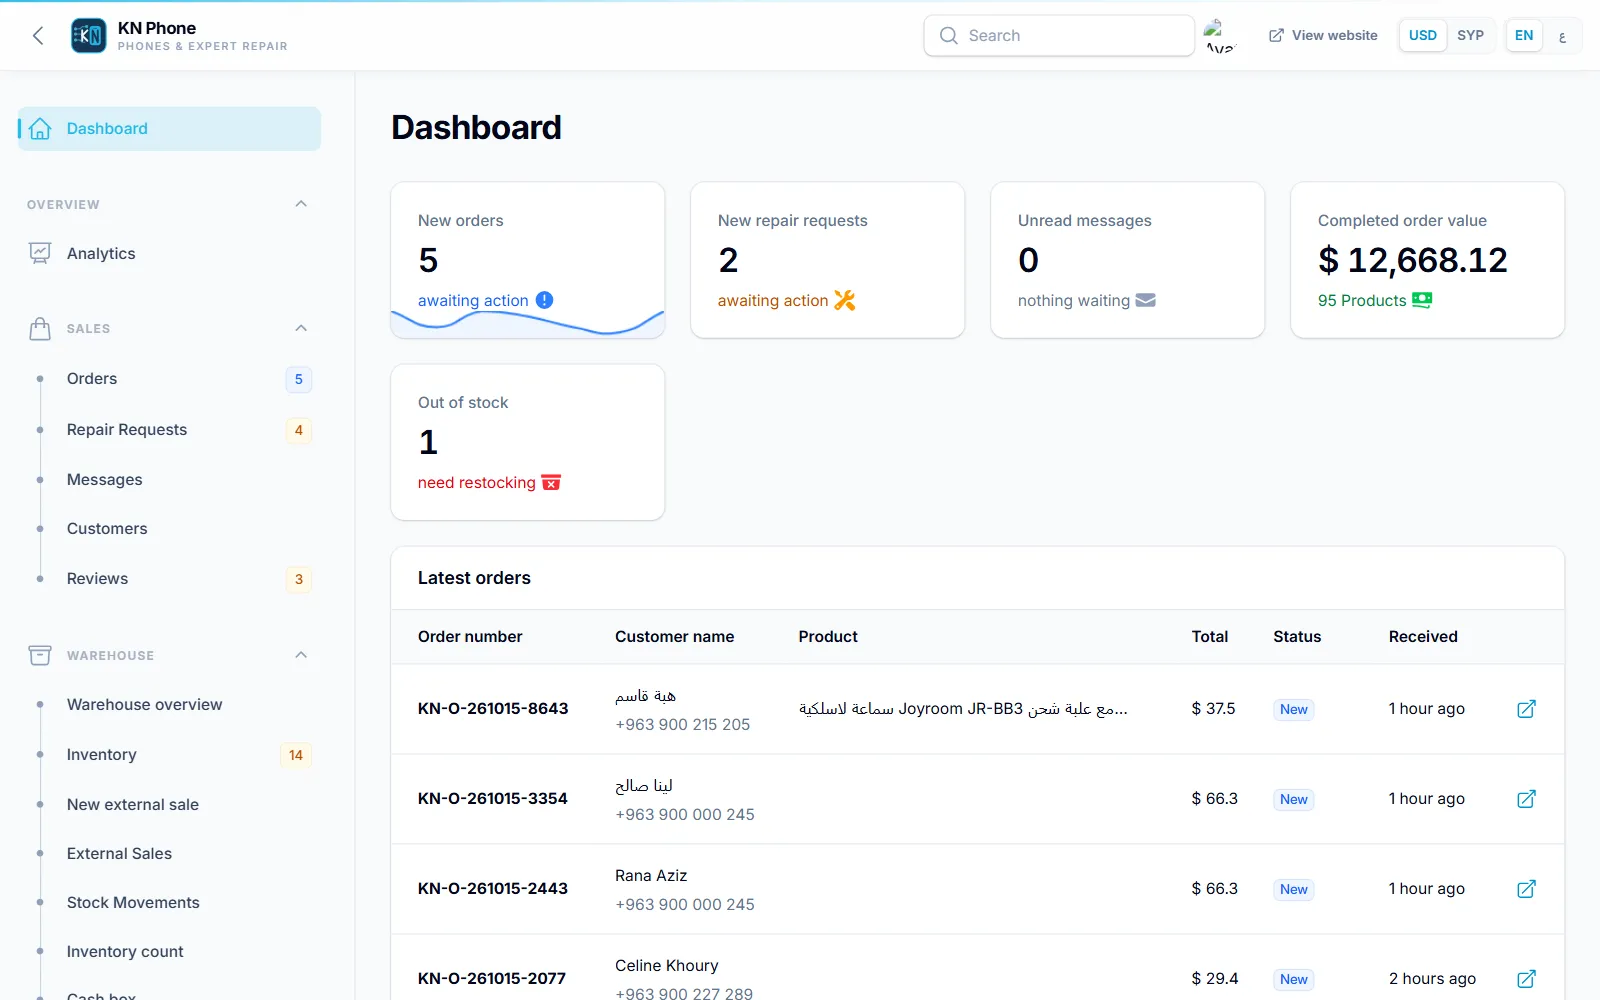Click the 2 hours ago received cell

coord(1432,979)
